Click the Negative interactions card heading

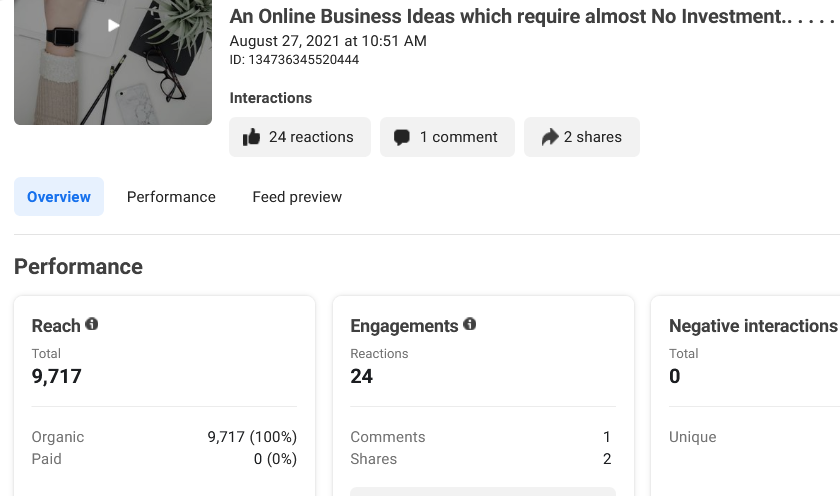pyautogui.click(x=753, y=326)
